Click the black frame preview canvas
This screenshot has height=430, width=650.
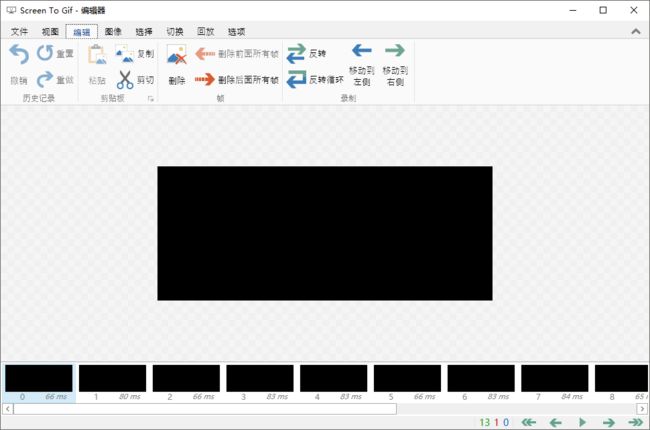click(325, 233)
